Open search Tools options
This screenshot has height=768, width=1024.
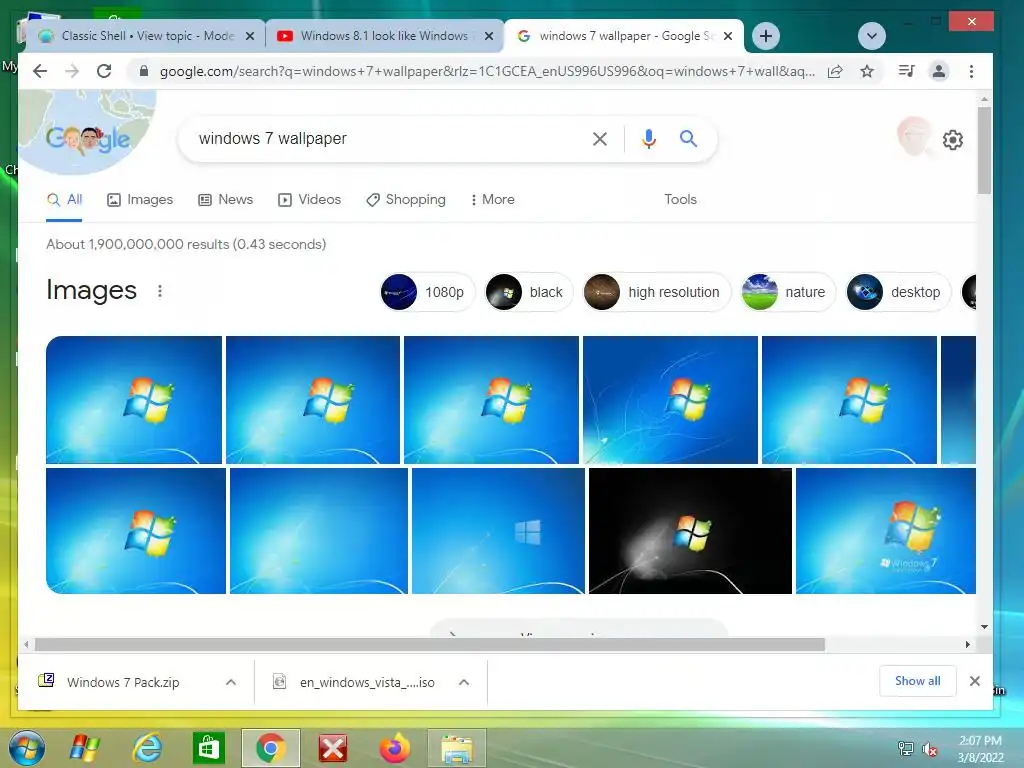(x=680, y=200)
